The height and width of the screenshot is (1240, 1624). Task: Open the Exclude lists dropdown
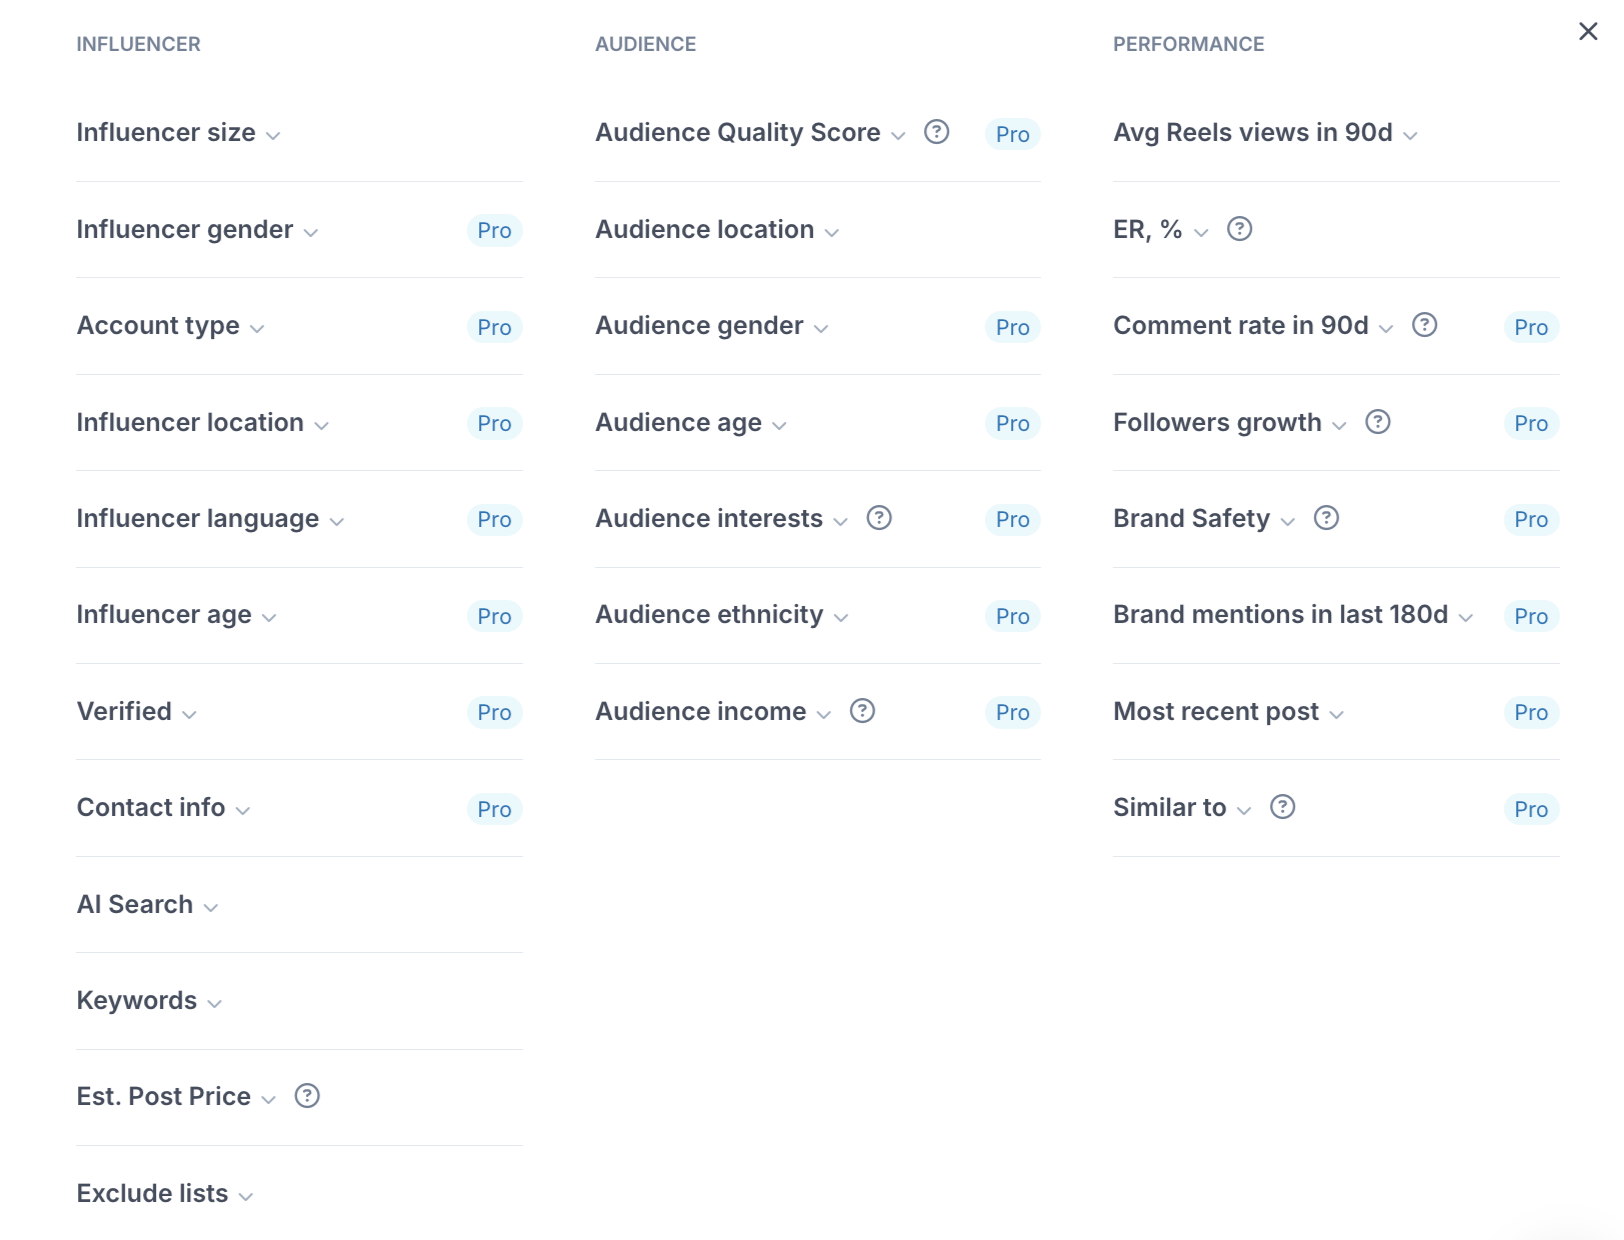pyautogui.click(x=164, y=1194)
